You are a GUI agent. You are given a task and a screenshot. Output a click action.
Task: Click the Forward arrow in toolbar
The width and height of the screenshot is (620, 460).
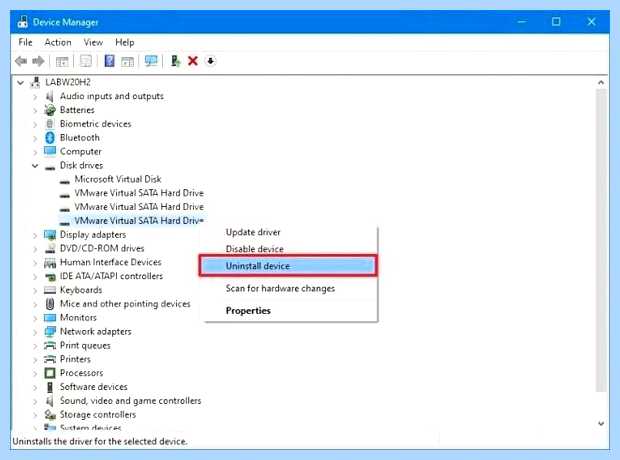tap(38, 61)
